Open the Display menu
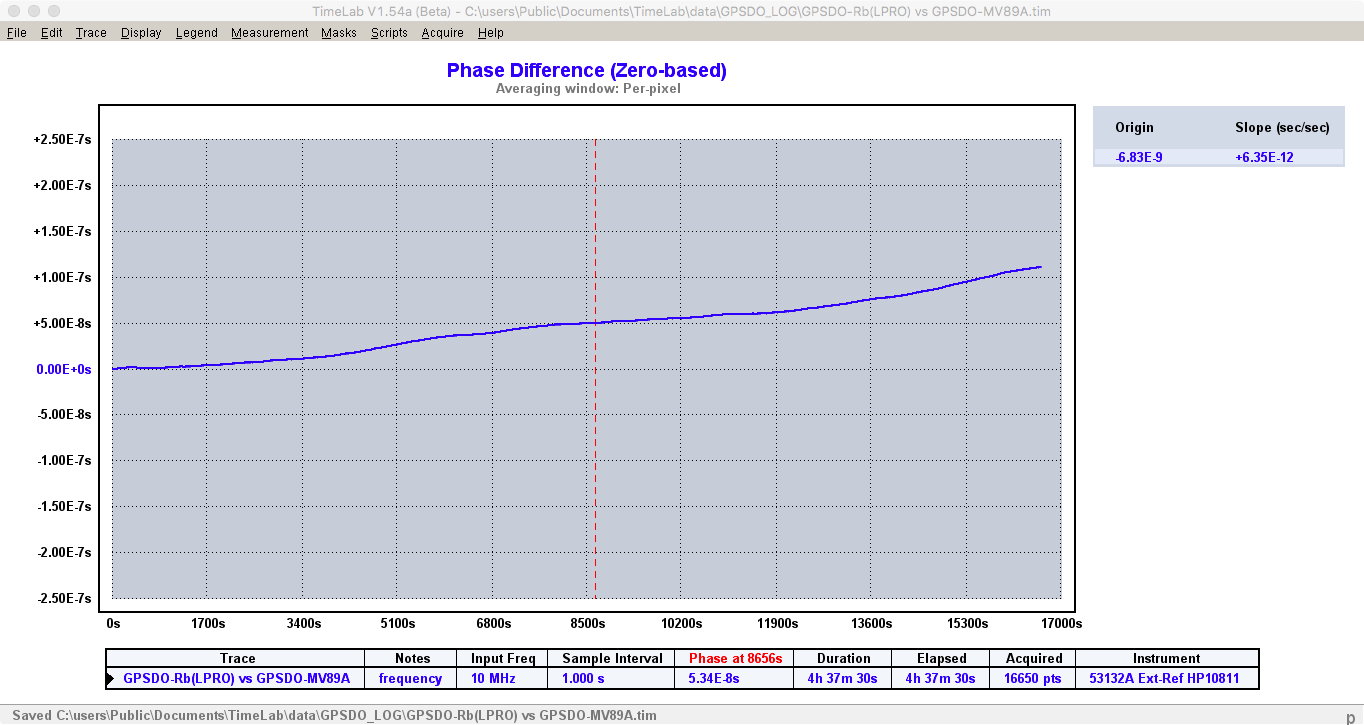This screenshot has height=725, width=1364. (x=141, y=33)
